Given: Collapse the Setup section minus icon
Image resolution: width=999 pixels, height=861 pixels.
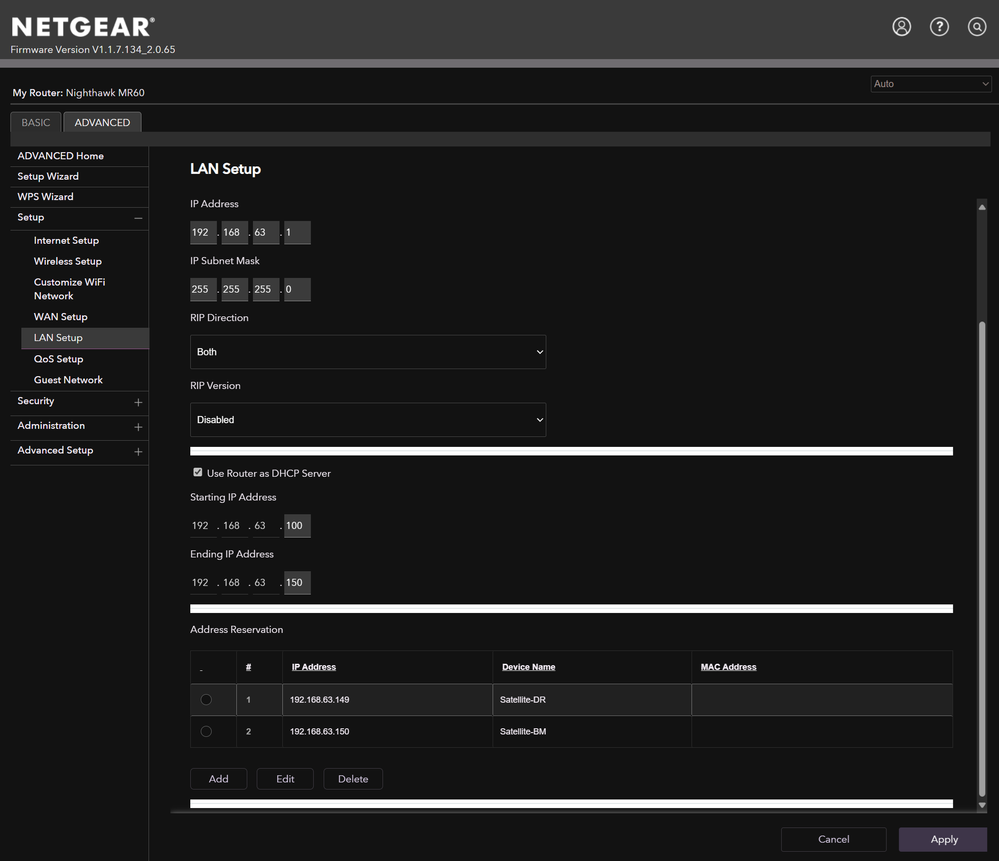Looking at the screenshot, I should pyautogui.click(x=138, y=218).
